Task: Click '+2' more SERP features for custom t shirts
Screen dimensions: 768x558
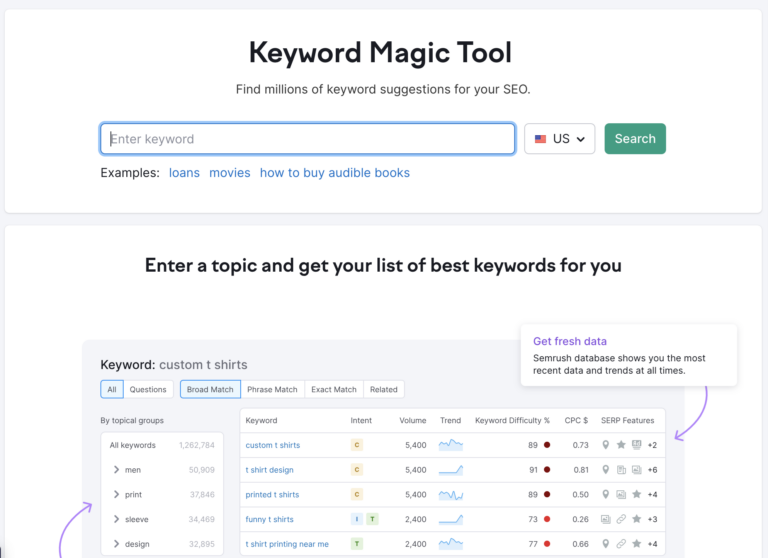Action: 652,445
